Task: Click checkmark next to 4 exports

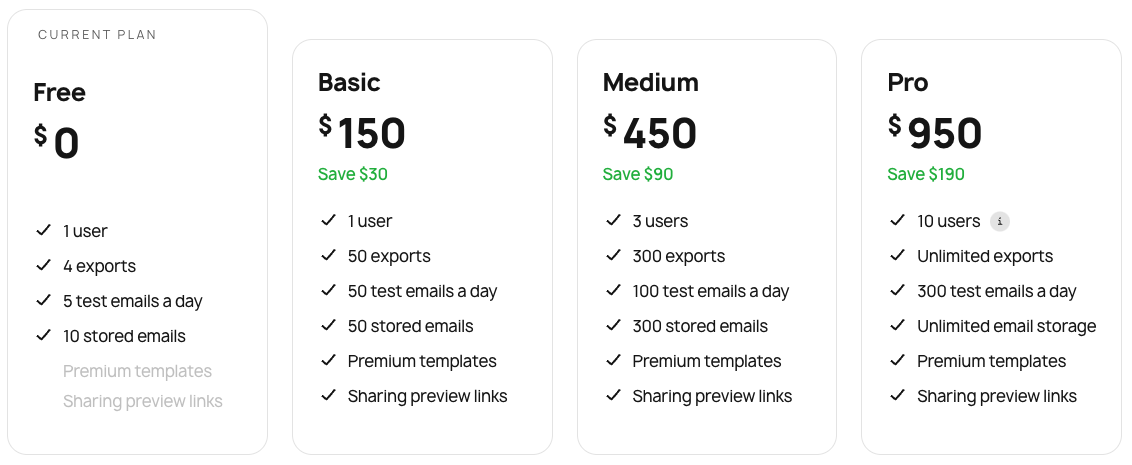Action: tap(43, 266)
